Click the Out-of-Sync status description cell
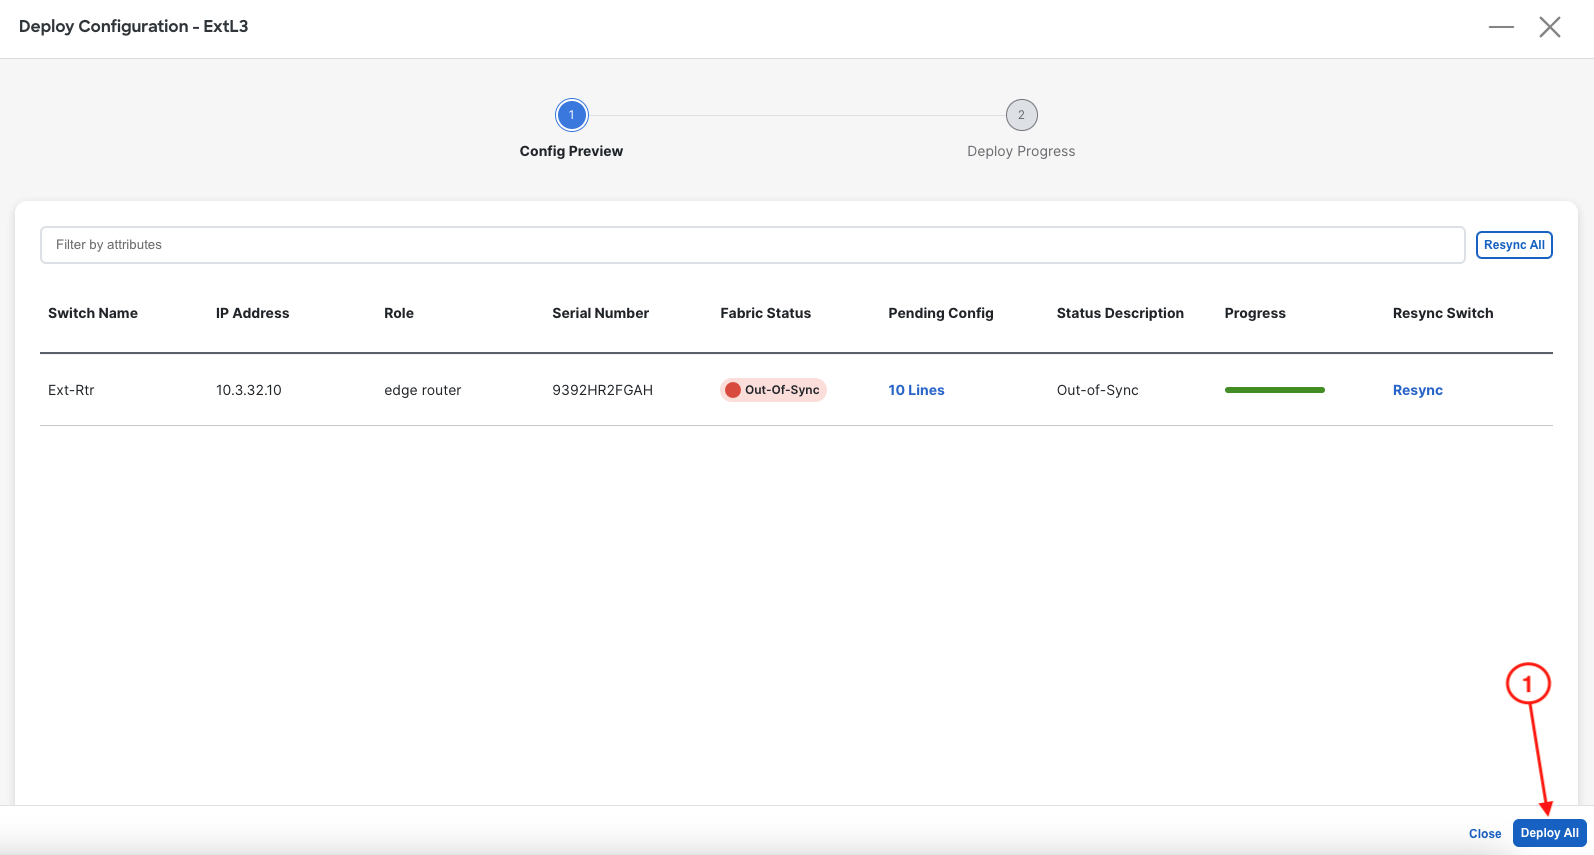The image size is (1594, 855). (x=1098, y=390)
